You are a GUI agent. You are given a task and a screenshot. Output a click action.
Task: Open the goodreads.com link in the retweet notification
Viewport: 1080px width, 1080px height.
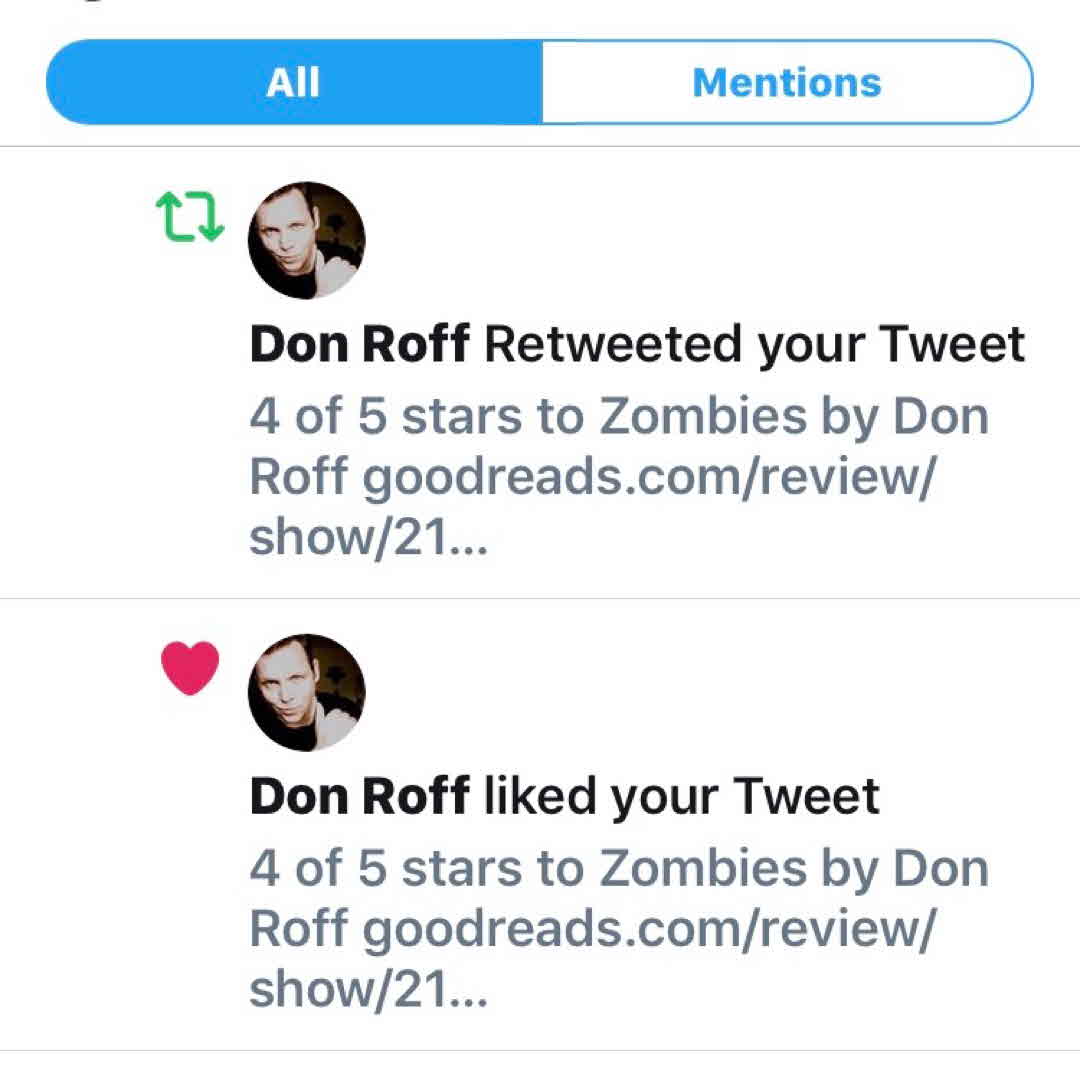point(648,478)
